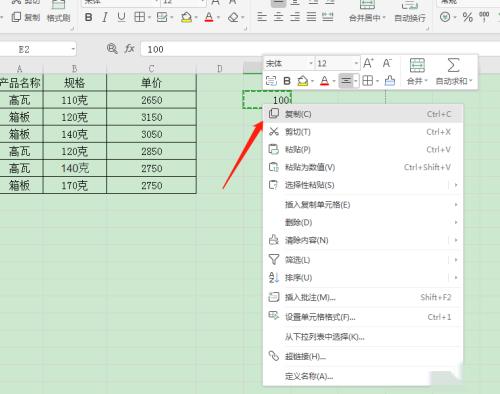
Task: Open the E2 name box dropdown
Action: (73, 49)
